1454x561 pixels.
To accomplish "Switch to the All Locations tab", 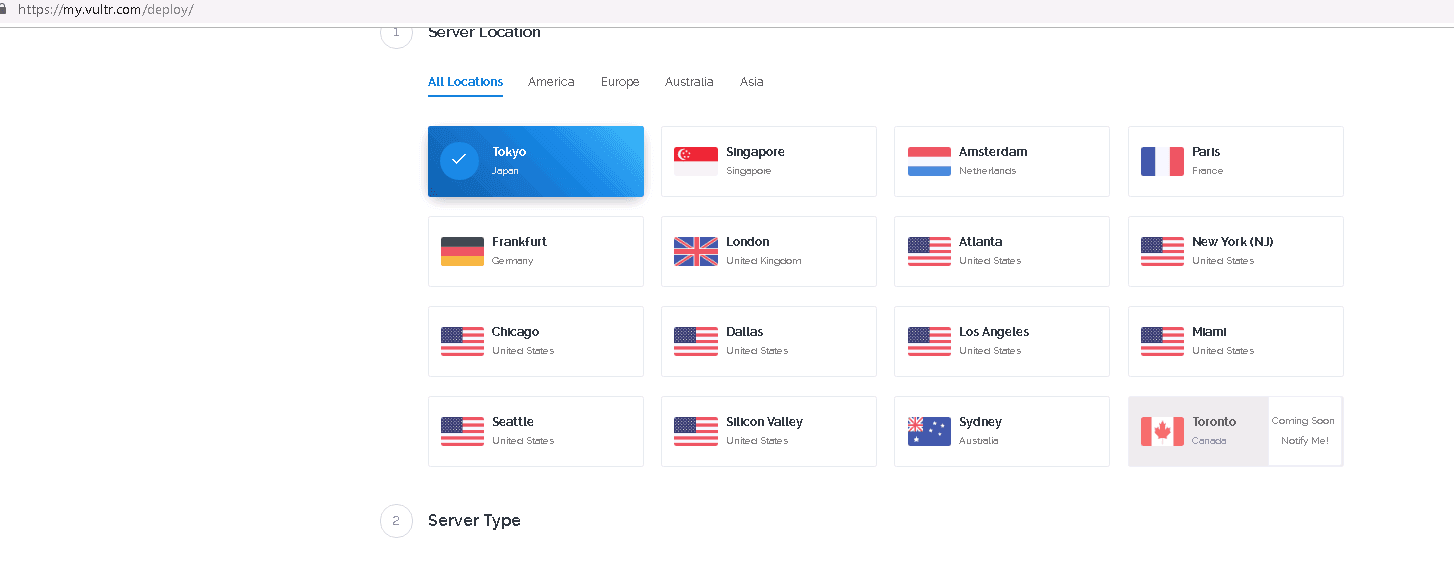I will click(x=465, y=82).
